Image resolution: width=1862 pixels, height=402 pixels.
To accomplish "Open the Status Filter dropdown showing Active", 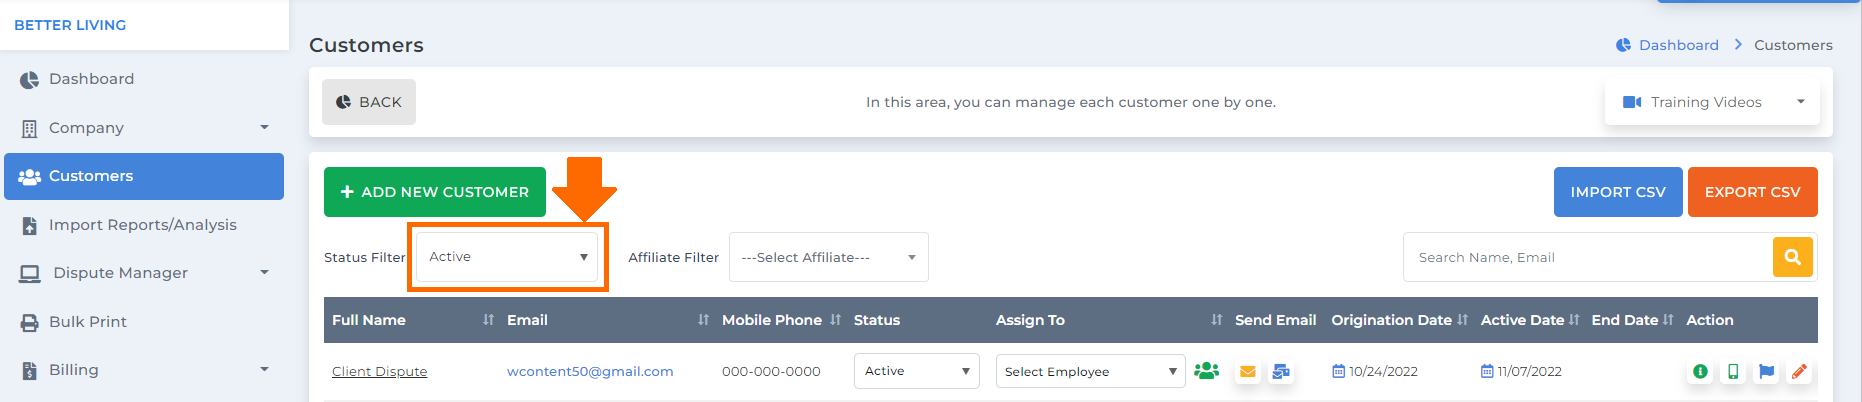I will point(507,257).
